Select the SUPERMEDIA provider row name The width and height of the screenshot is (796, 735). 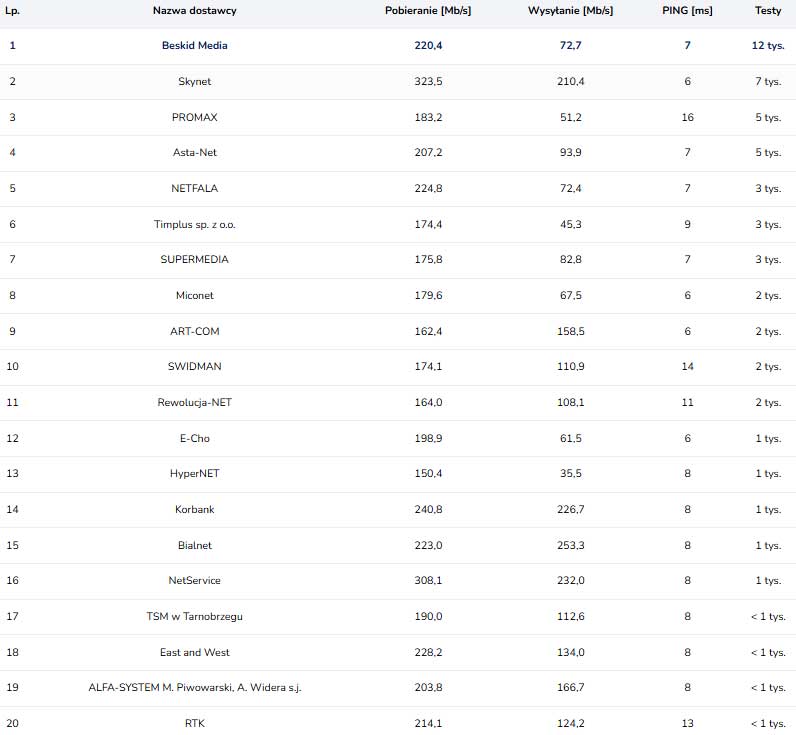[x=194, y=259]
